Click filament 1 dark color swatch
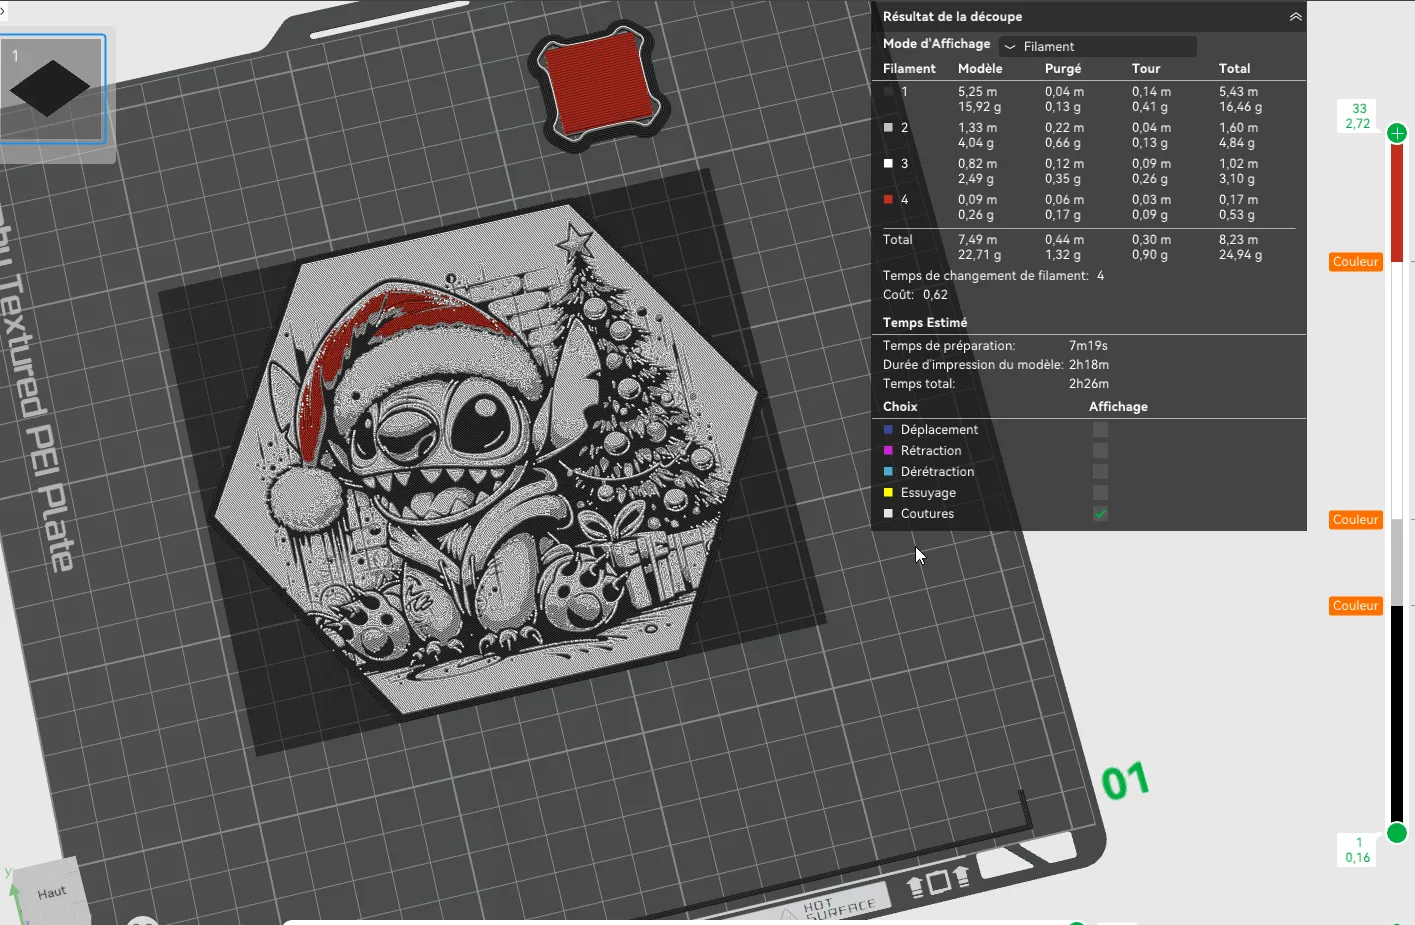This screenshot has width=1415, height=925. coord(888,91)
